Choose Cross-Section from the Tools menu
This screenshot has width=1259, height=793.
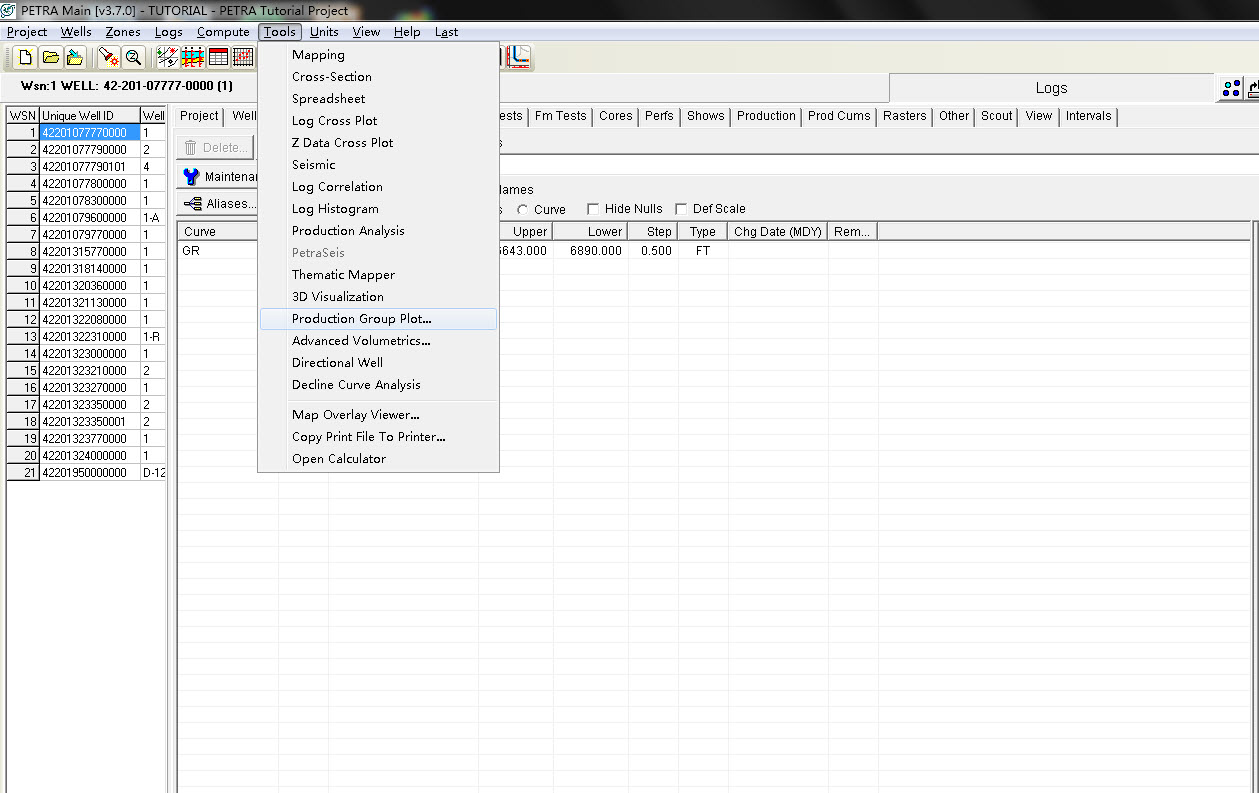click(378, 77)
